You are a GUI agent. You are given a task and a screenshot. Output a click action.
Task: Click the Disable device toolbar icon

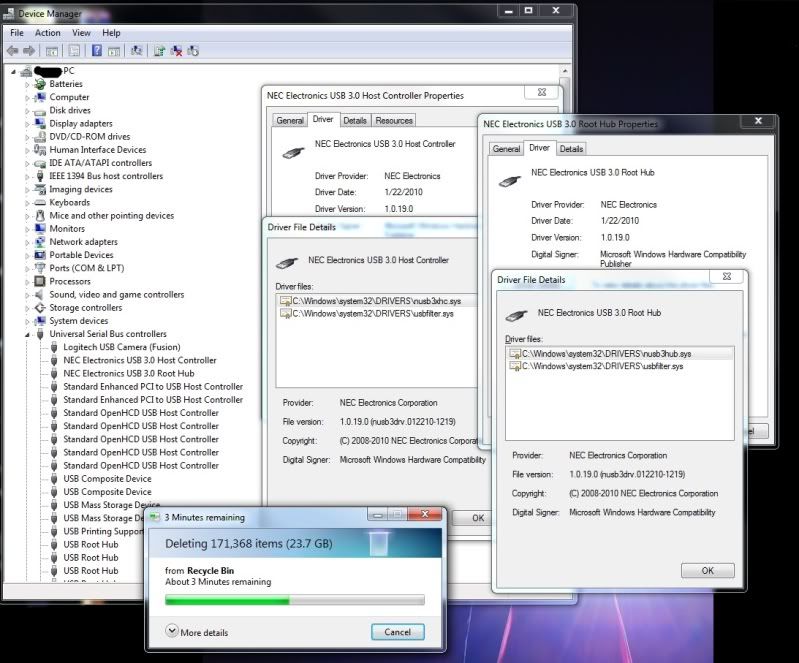(x=193, y=50)
